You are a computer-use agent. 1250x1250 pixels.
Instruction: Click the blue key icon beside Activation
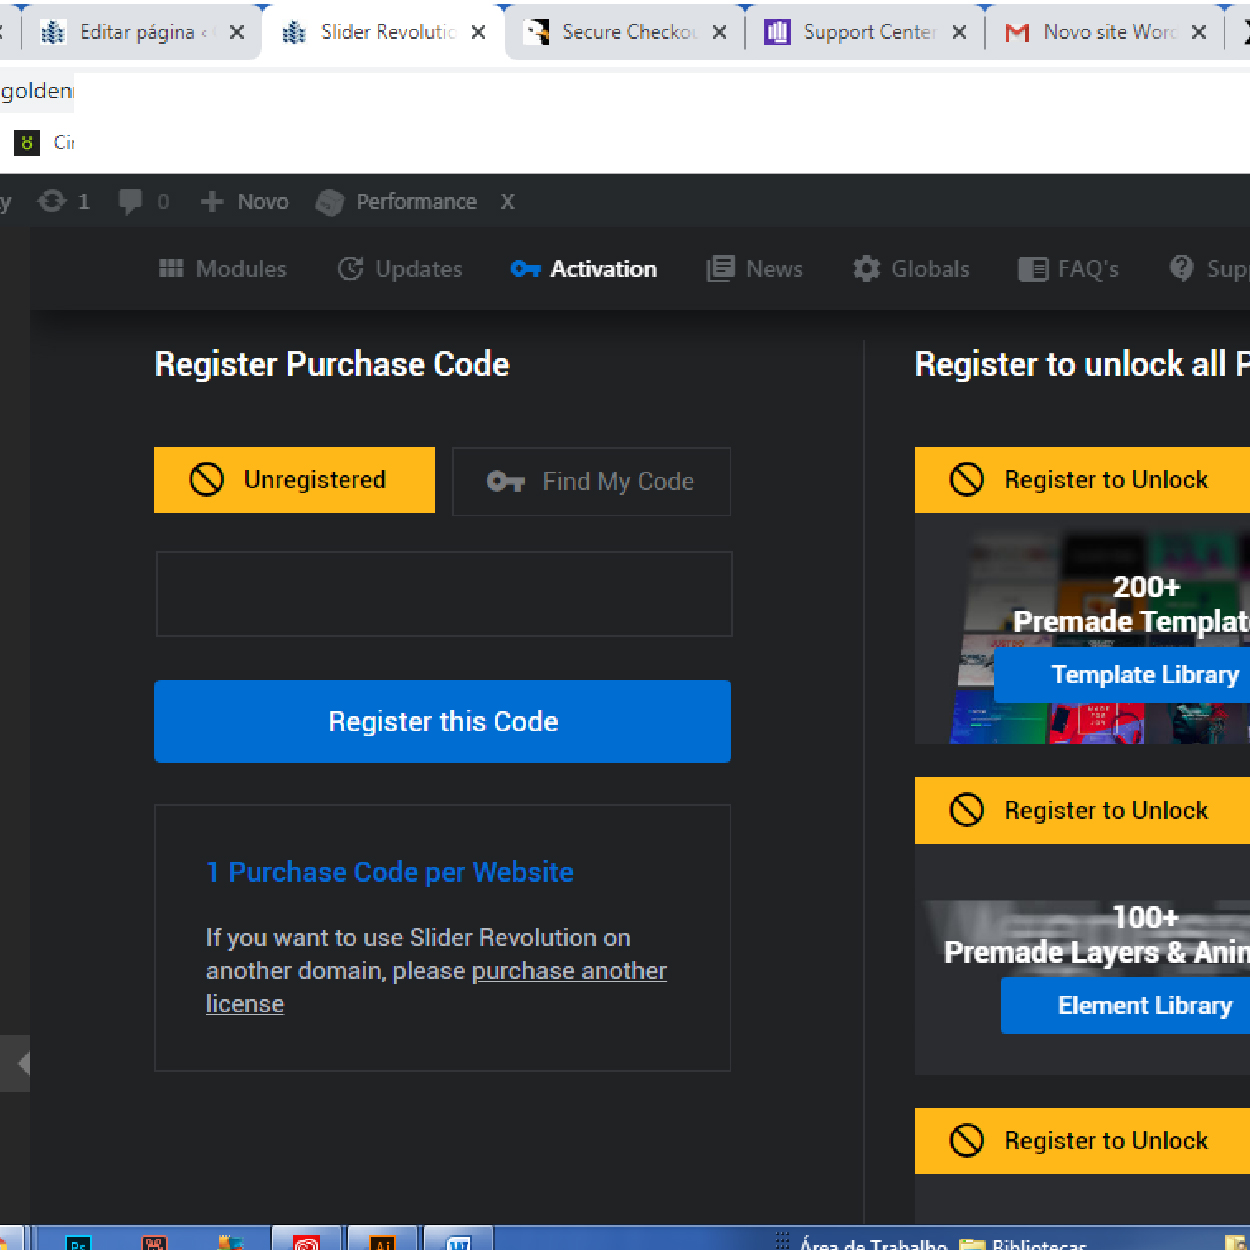pos(525,268)
